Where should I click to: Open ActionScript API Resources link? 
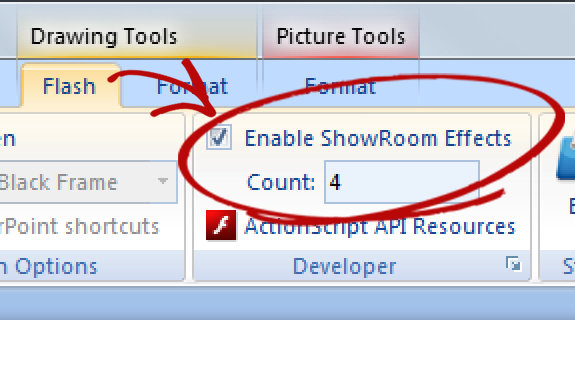click(x=380, y=226)
